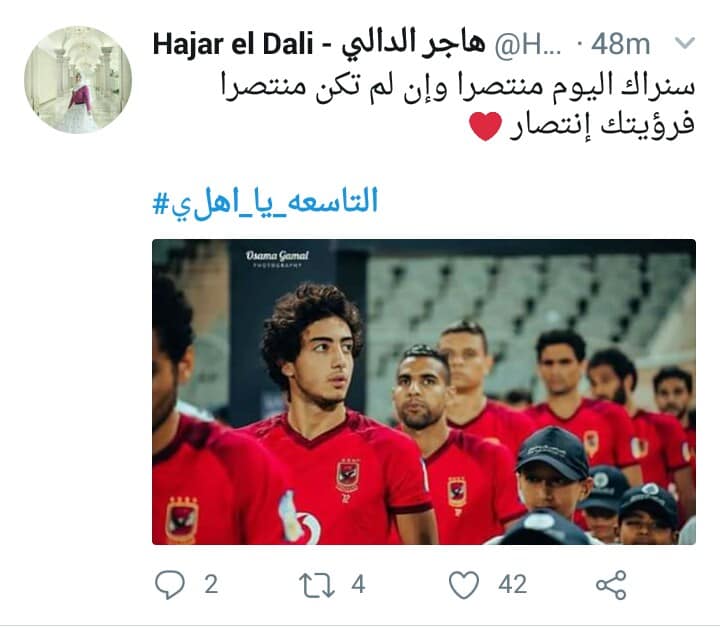Click the reply speech bubble icon
The image size is (720, 628).
tap(170, 584)
